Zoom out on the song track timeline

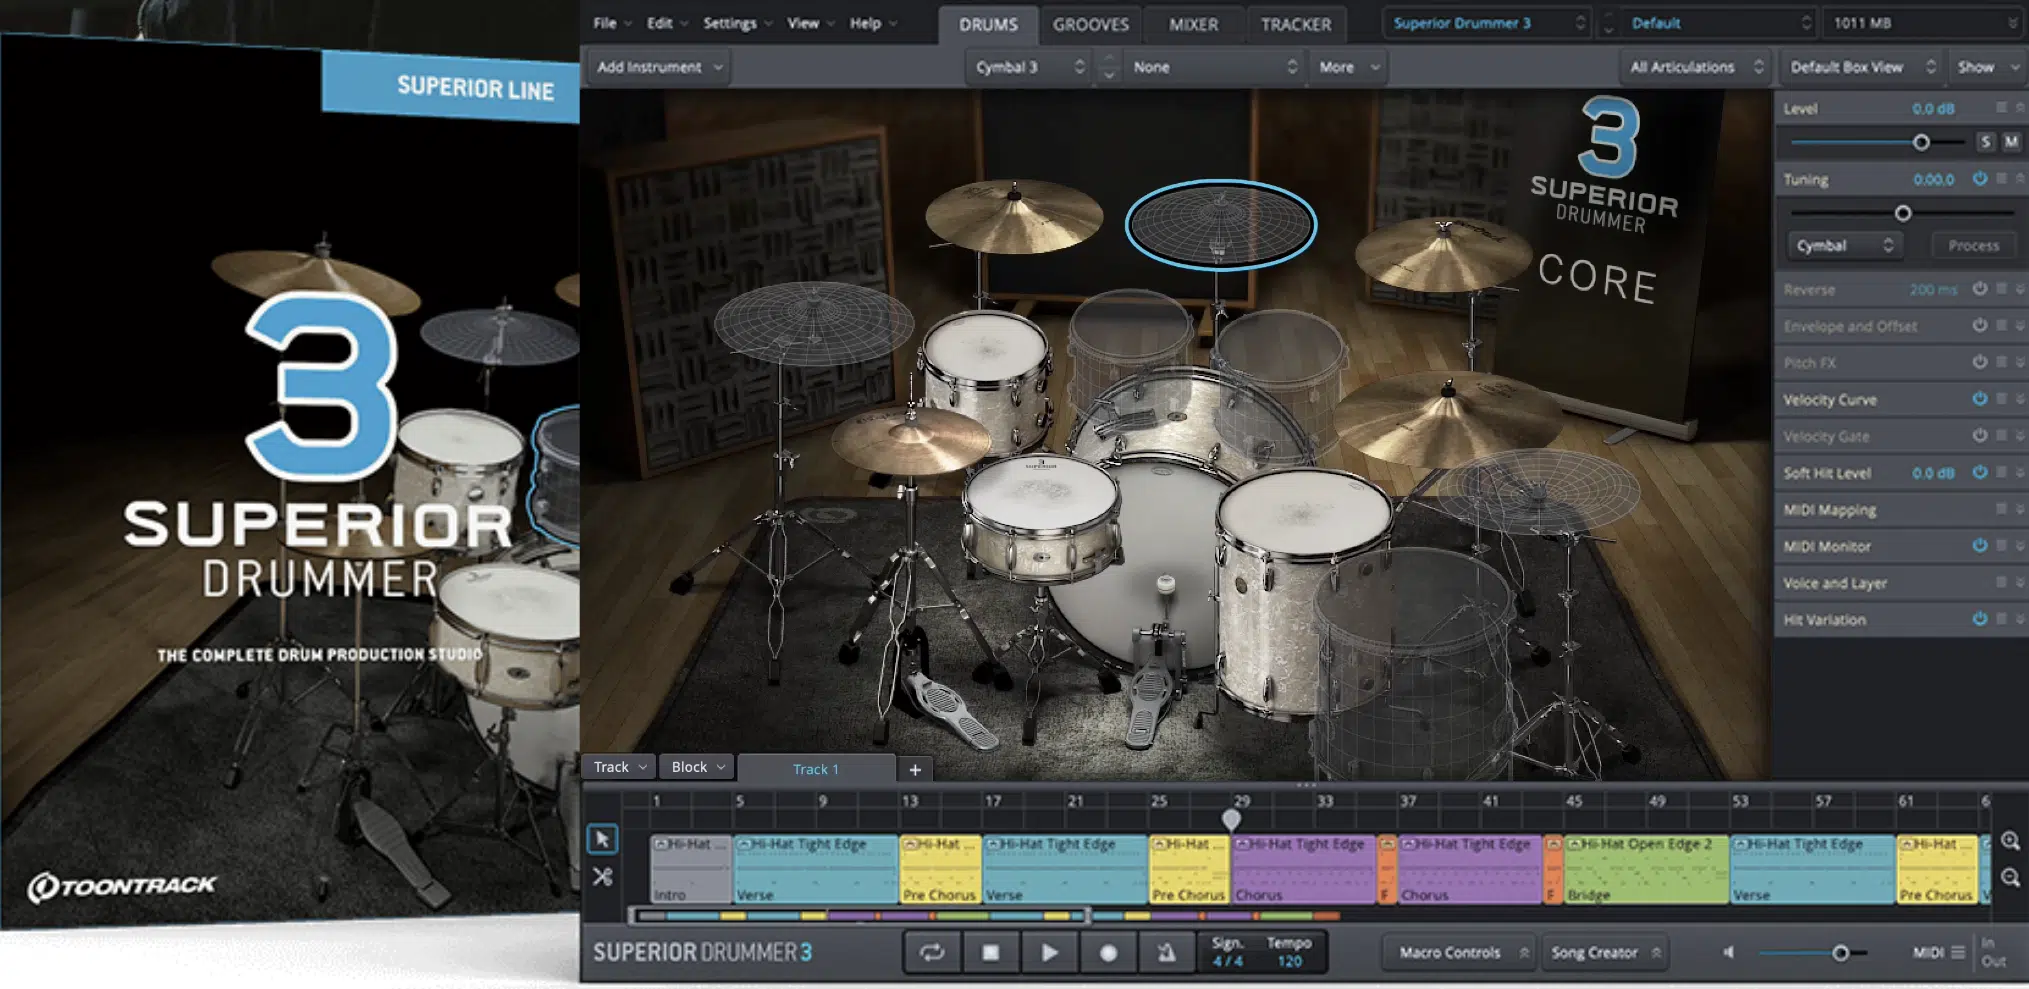coord(2010,878)
